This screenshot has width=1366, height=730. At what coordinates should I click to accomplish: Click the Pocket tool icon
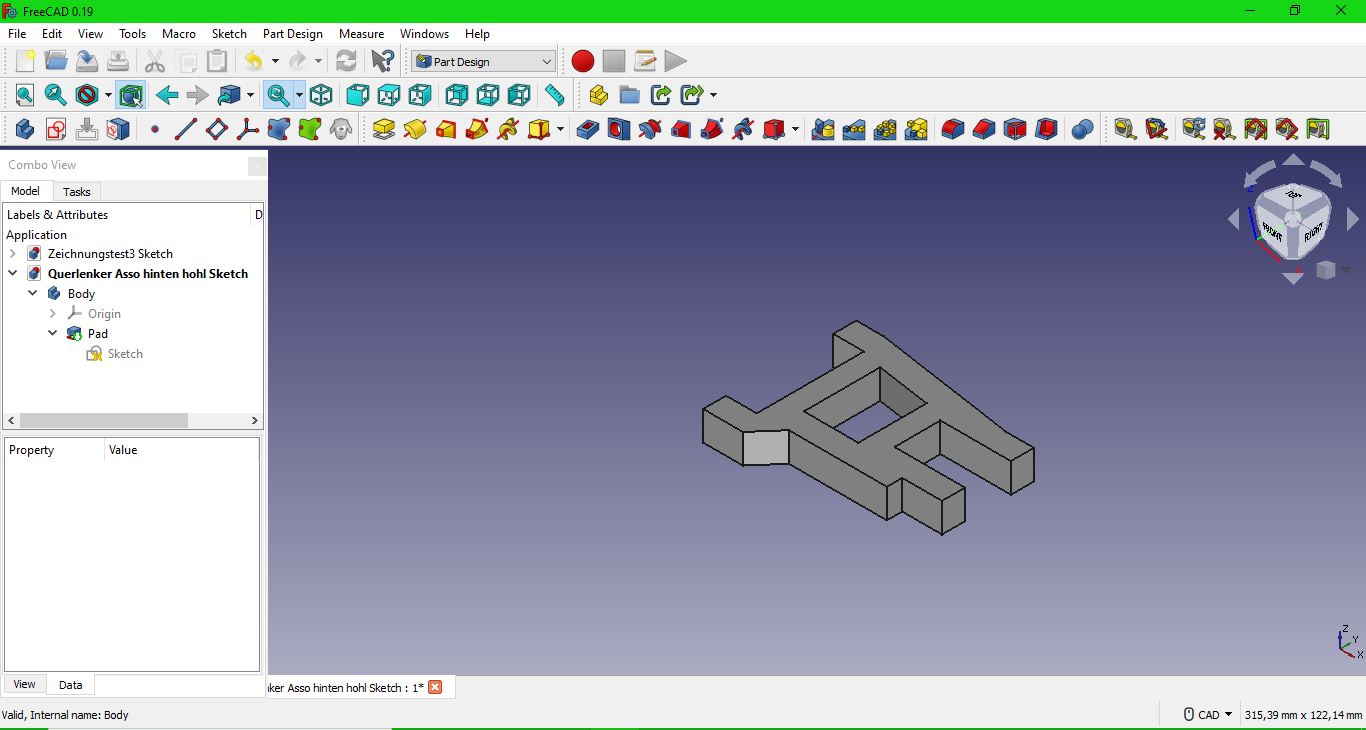click(x=588, y=129)
